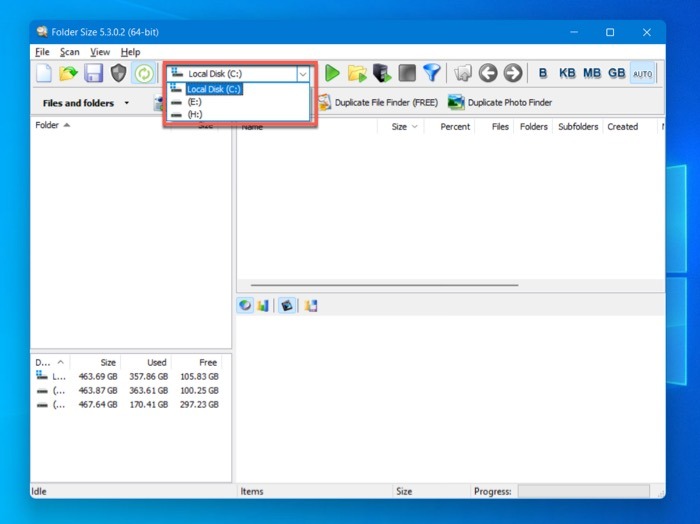Open the Scan menu
This screenshot has height=524, width=700.
(69, 52)
